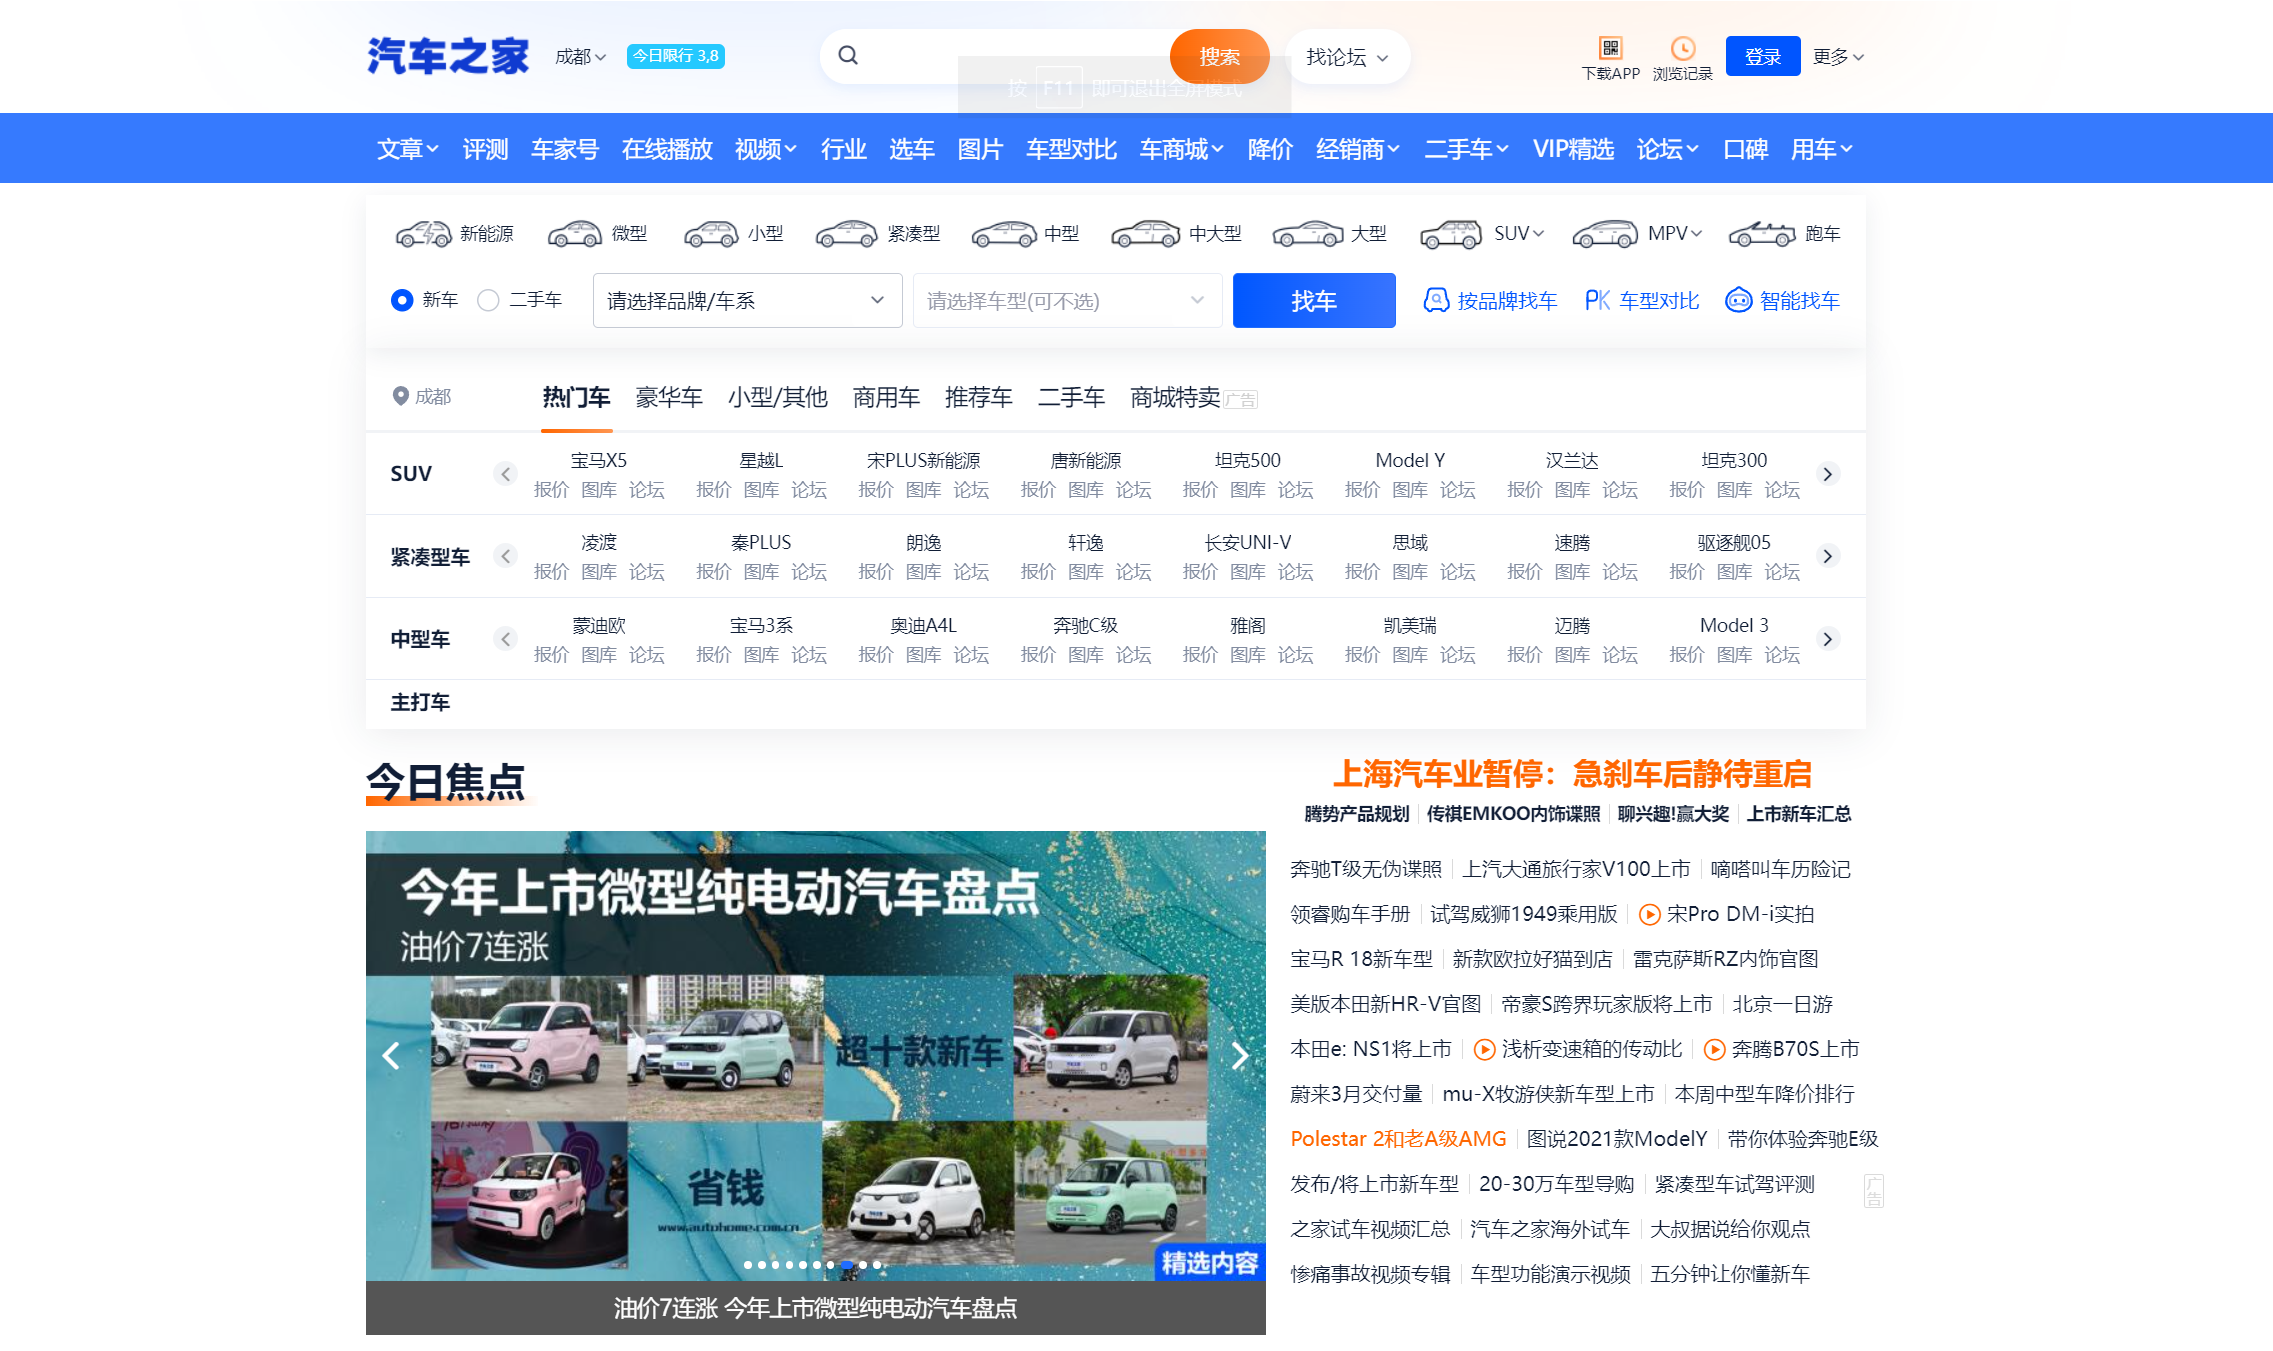
Task: Open headline 上海汽车业暂停：急刹车后静待重启
Action: coord(1572,774)
